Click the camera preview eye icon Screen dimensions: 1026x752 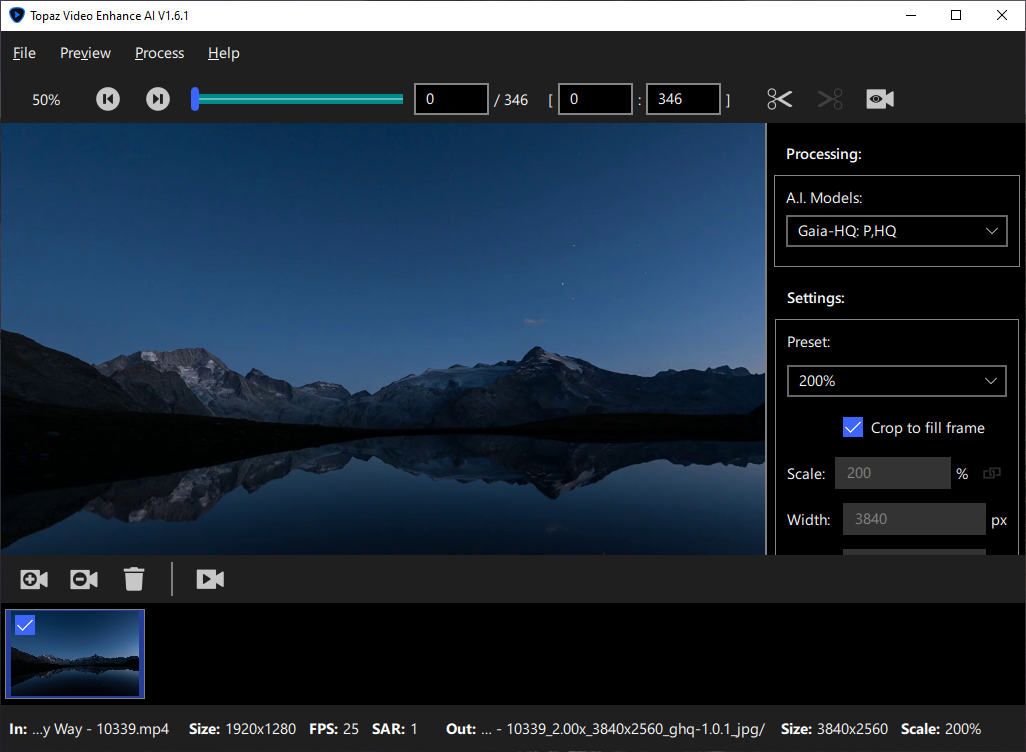click(880, 99)
